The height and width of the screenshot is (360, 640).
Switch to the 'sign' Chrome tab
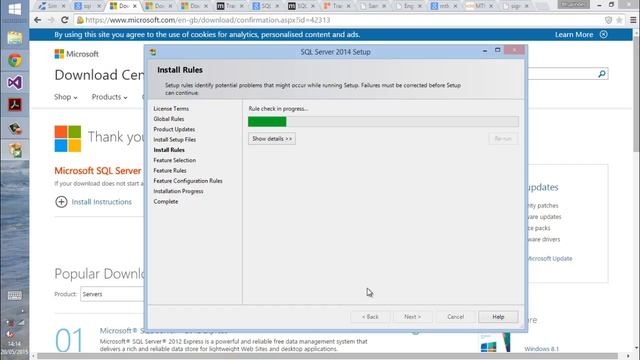[x=515, y=6]
